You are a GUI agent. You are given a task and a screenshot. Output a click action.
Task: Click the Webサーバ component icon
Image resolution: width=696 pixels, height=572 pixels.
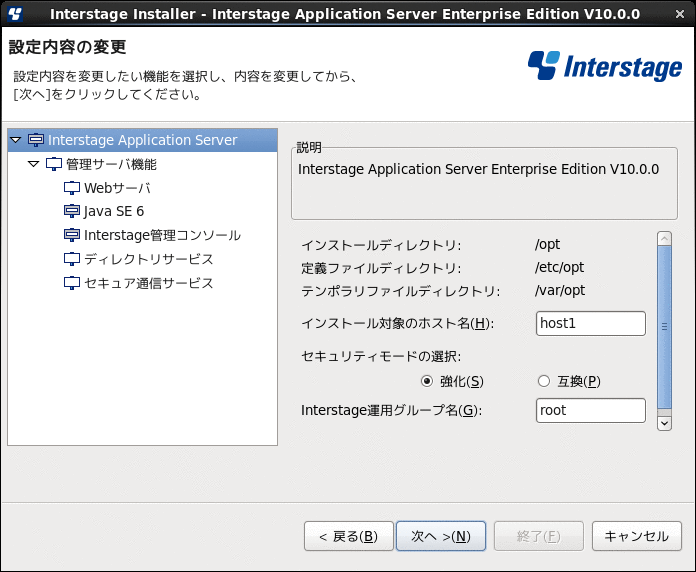click(71, 188)
